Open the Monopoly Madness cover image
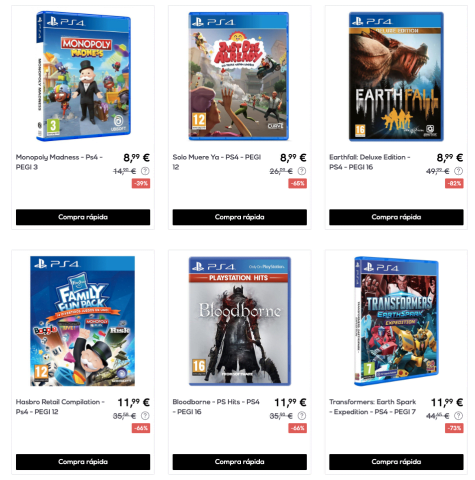Image resolution: width=475 pixels, height=480 pixels. click(x=83, y=76)
